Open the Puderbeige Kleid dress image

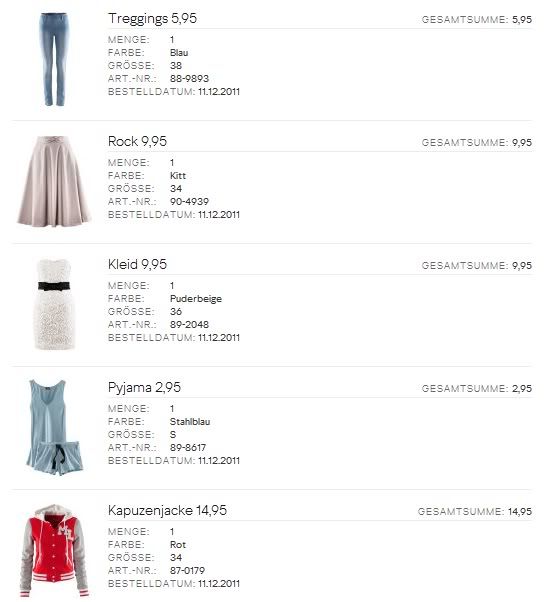click(54, 304)
